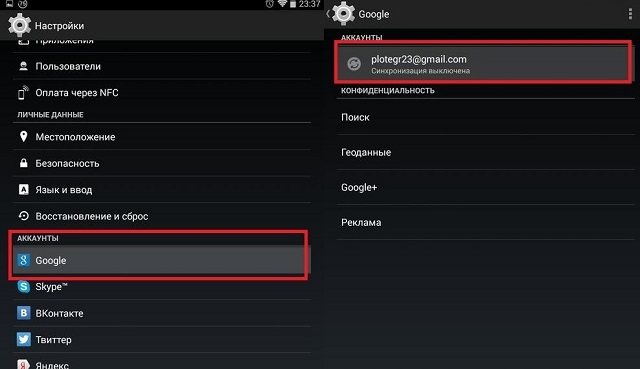Open Реклама settings
640x369 pixels.
[x=486, y=222]
